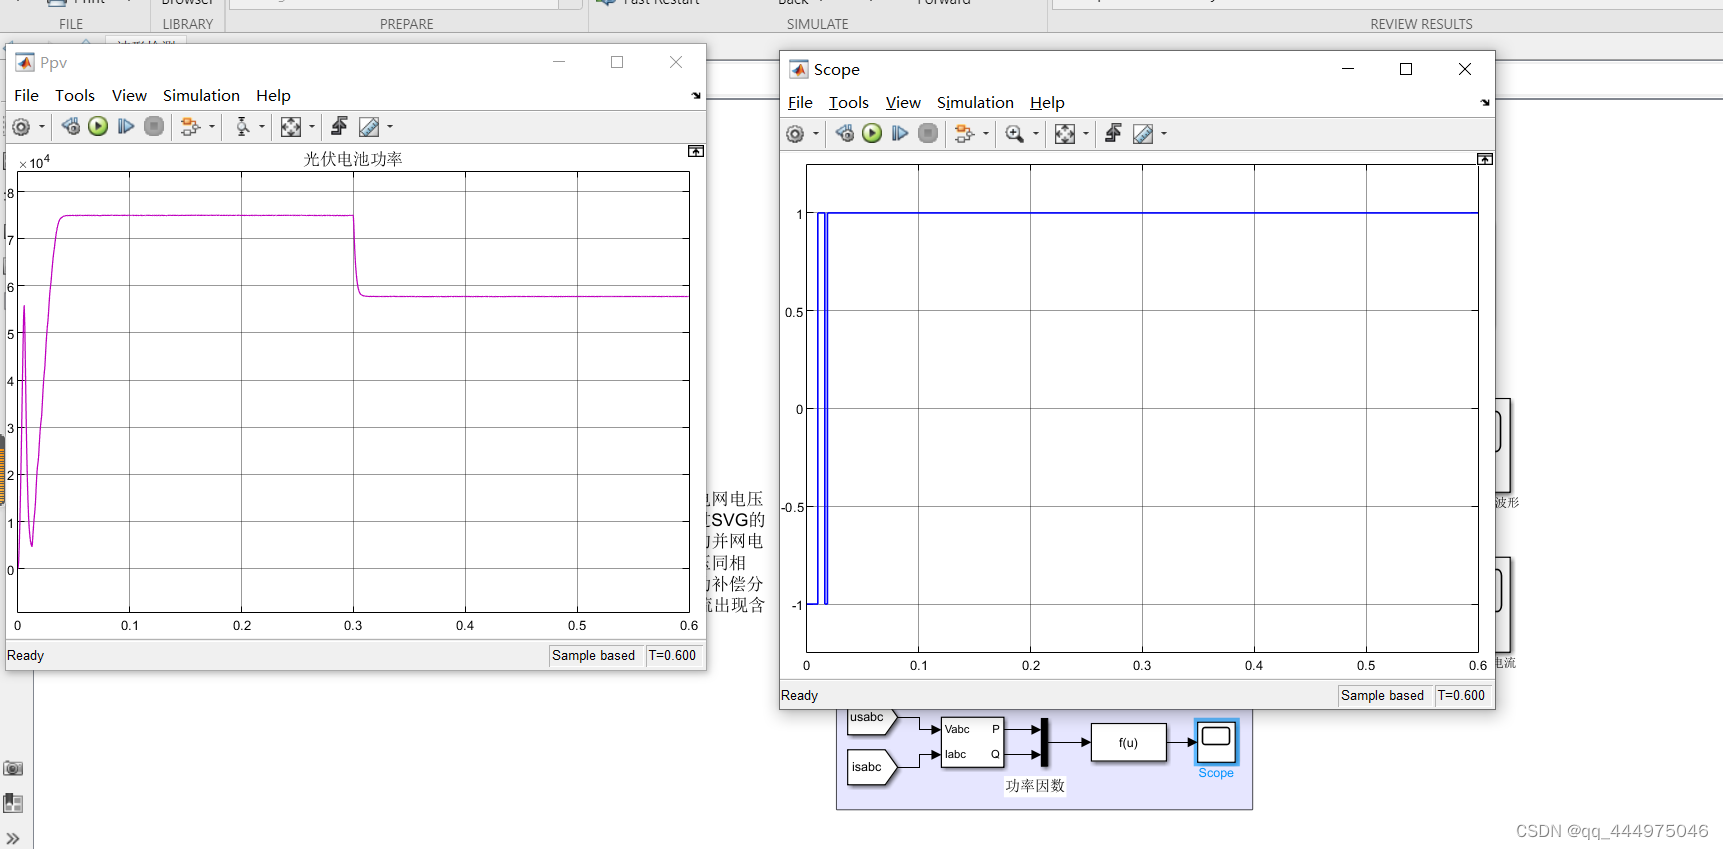
Task: Open Configuration Properties gear in Ppv window
Action: 21,127
